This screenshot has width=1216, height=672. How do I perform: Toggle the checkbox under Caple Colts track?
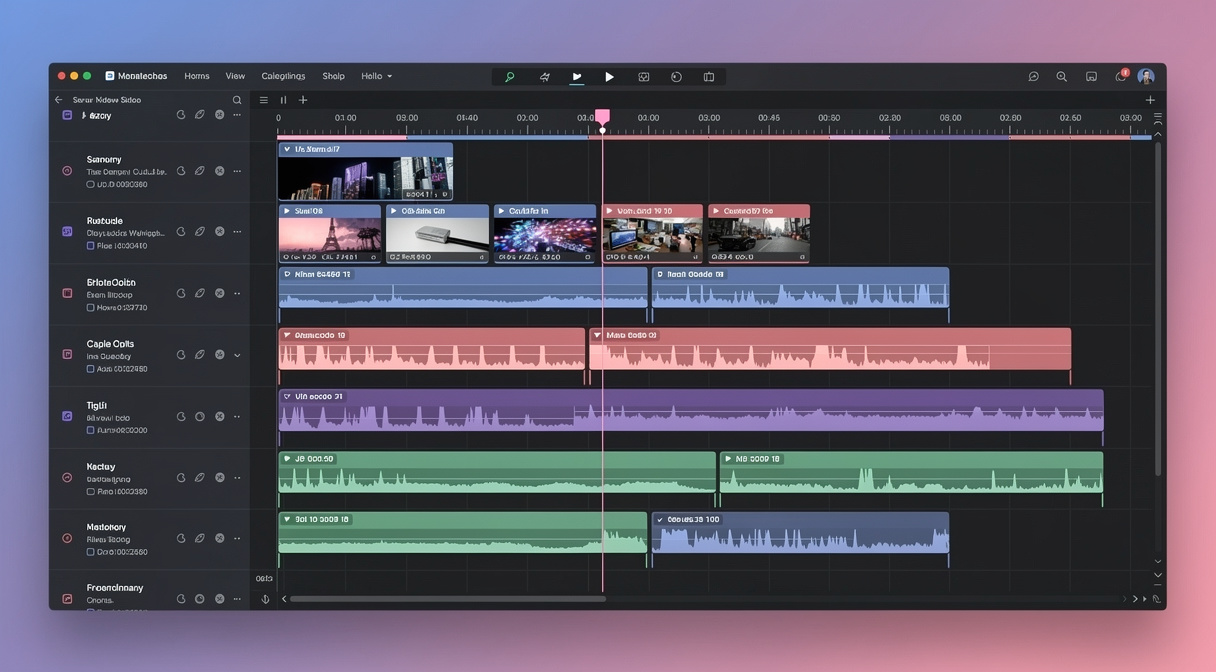[90, 368]
